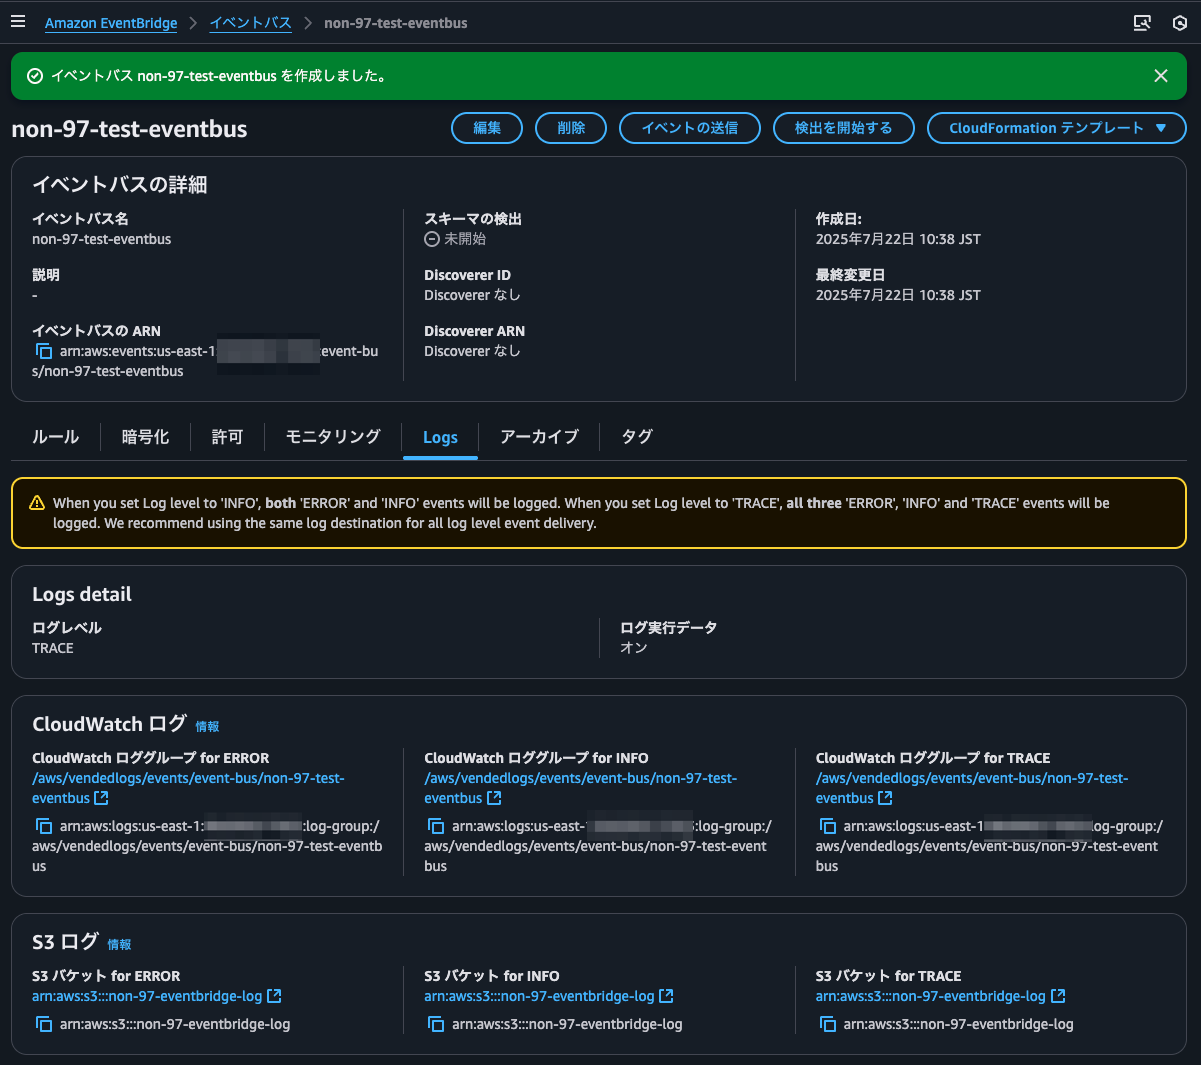Copy the S3 bucket ARN for INFO
Image resolution: width=1201 pixels, height=1065 pixels.
tap(435, 1024)
